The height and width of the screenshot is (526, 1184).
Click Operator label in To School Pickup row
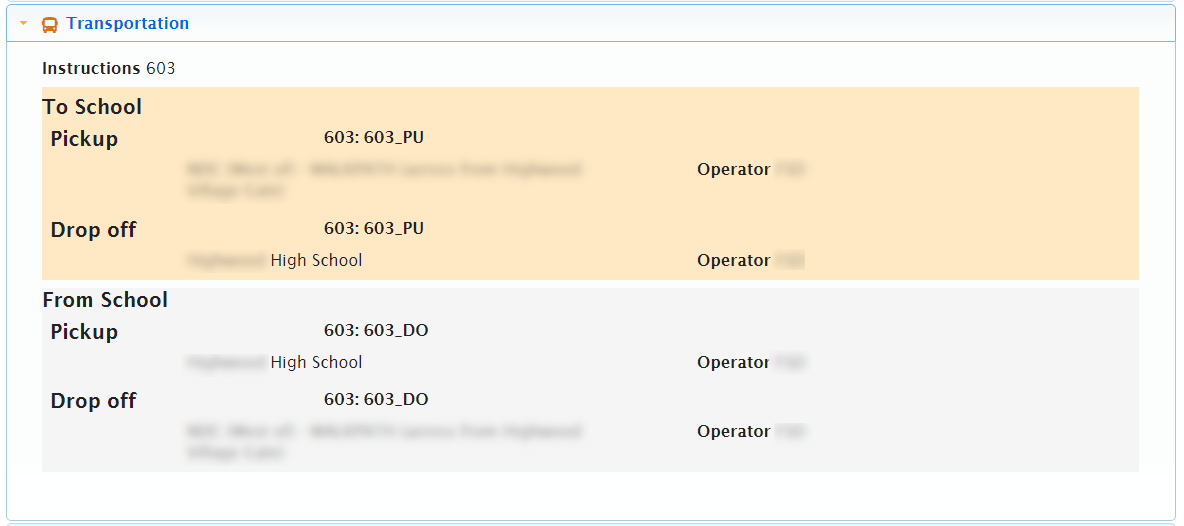[733, 169]
